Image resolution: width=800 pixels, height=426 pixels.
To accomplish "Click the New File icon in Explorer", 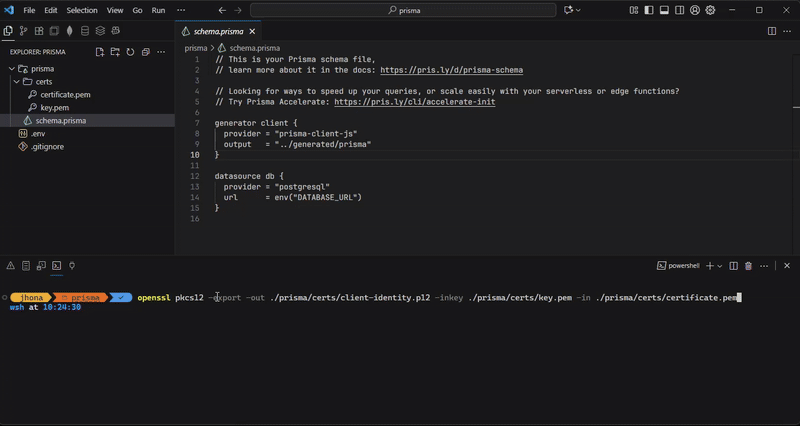I will 99,51.
